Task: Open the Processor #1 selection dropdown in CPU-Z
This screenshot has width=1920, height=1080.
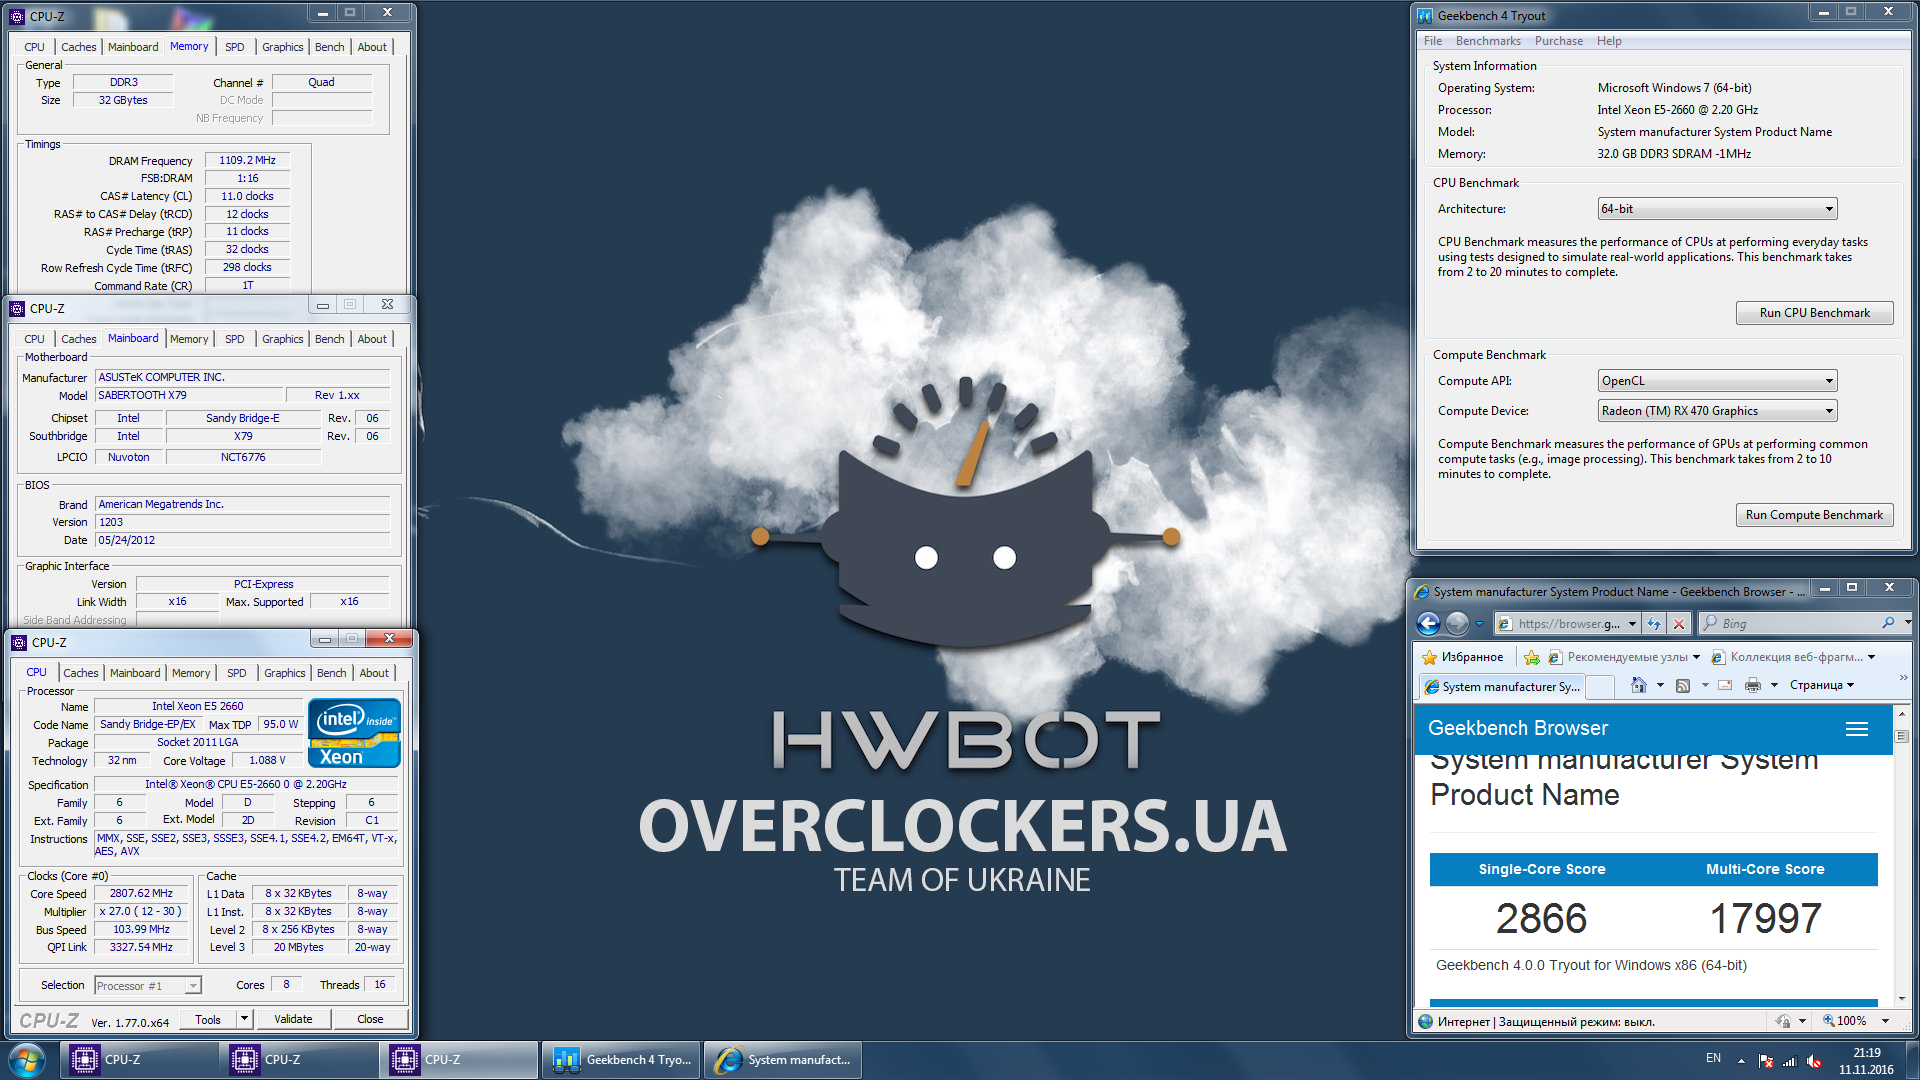Action: (x=148, y=986)
